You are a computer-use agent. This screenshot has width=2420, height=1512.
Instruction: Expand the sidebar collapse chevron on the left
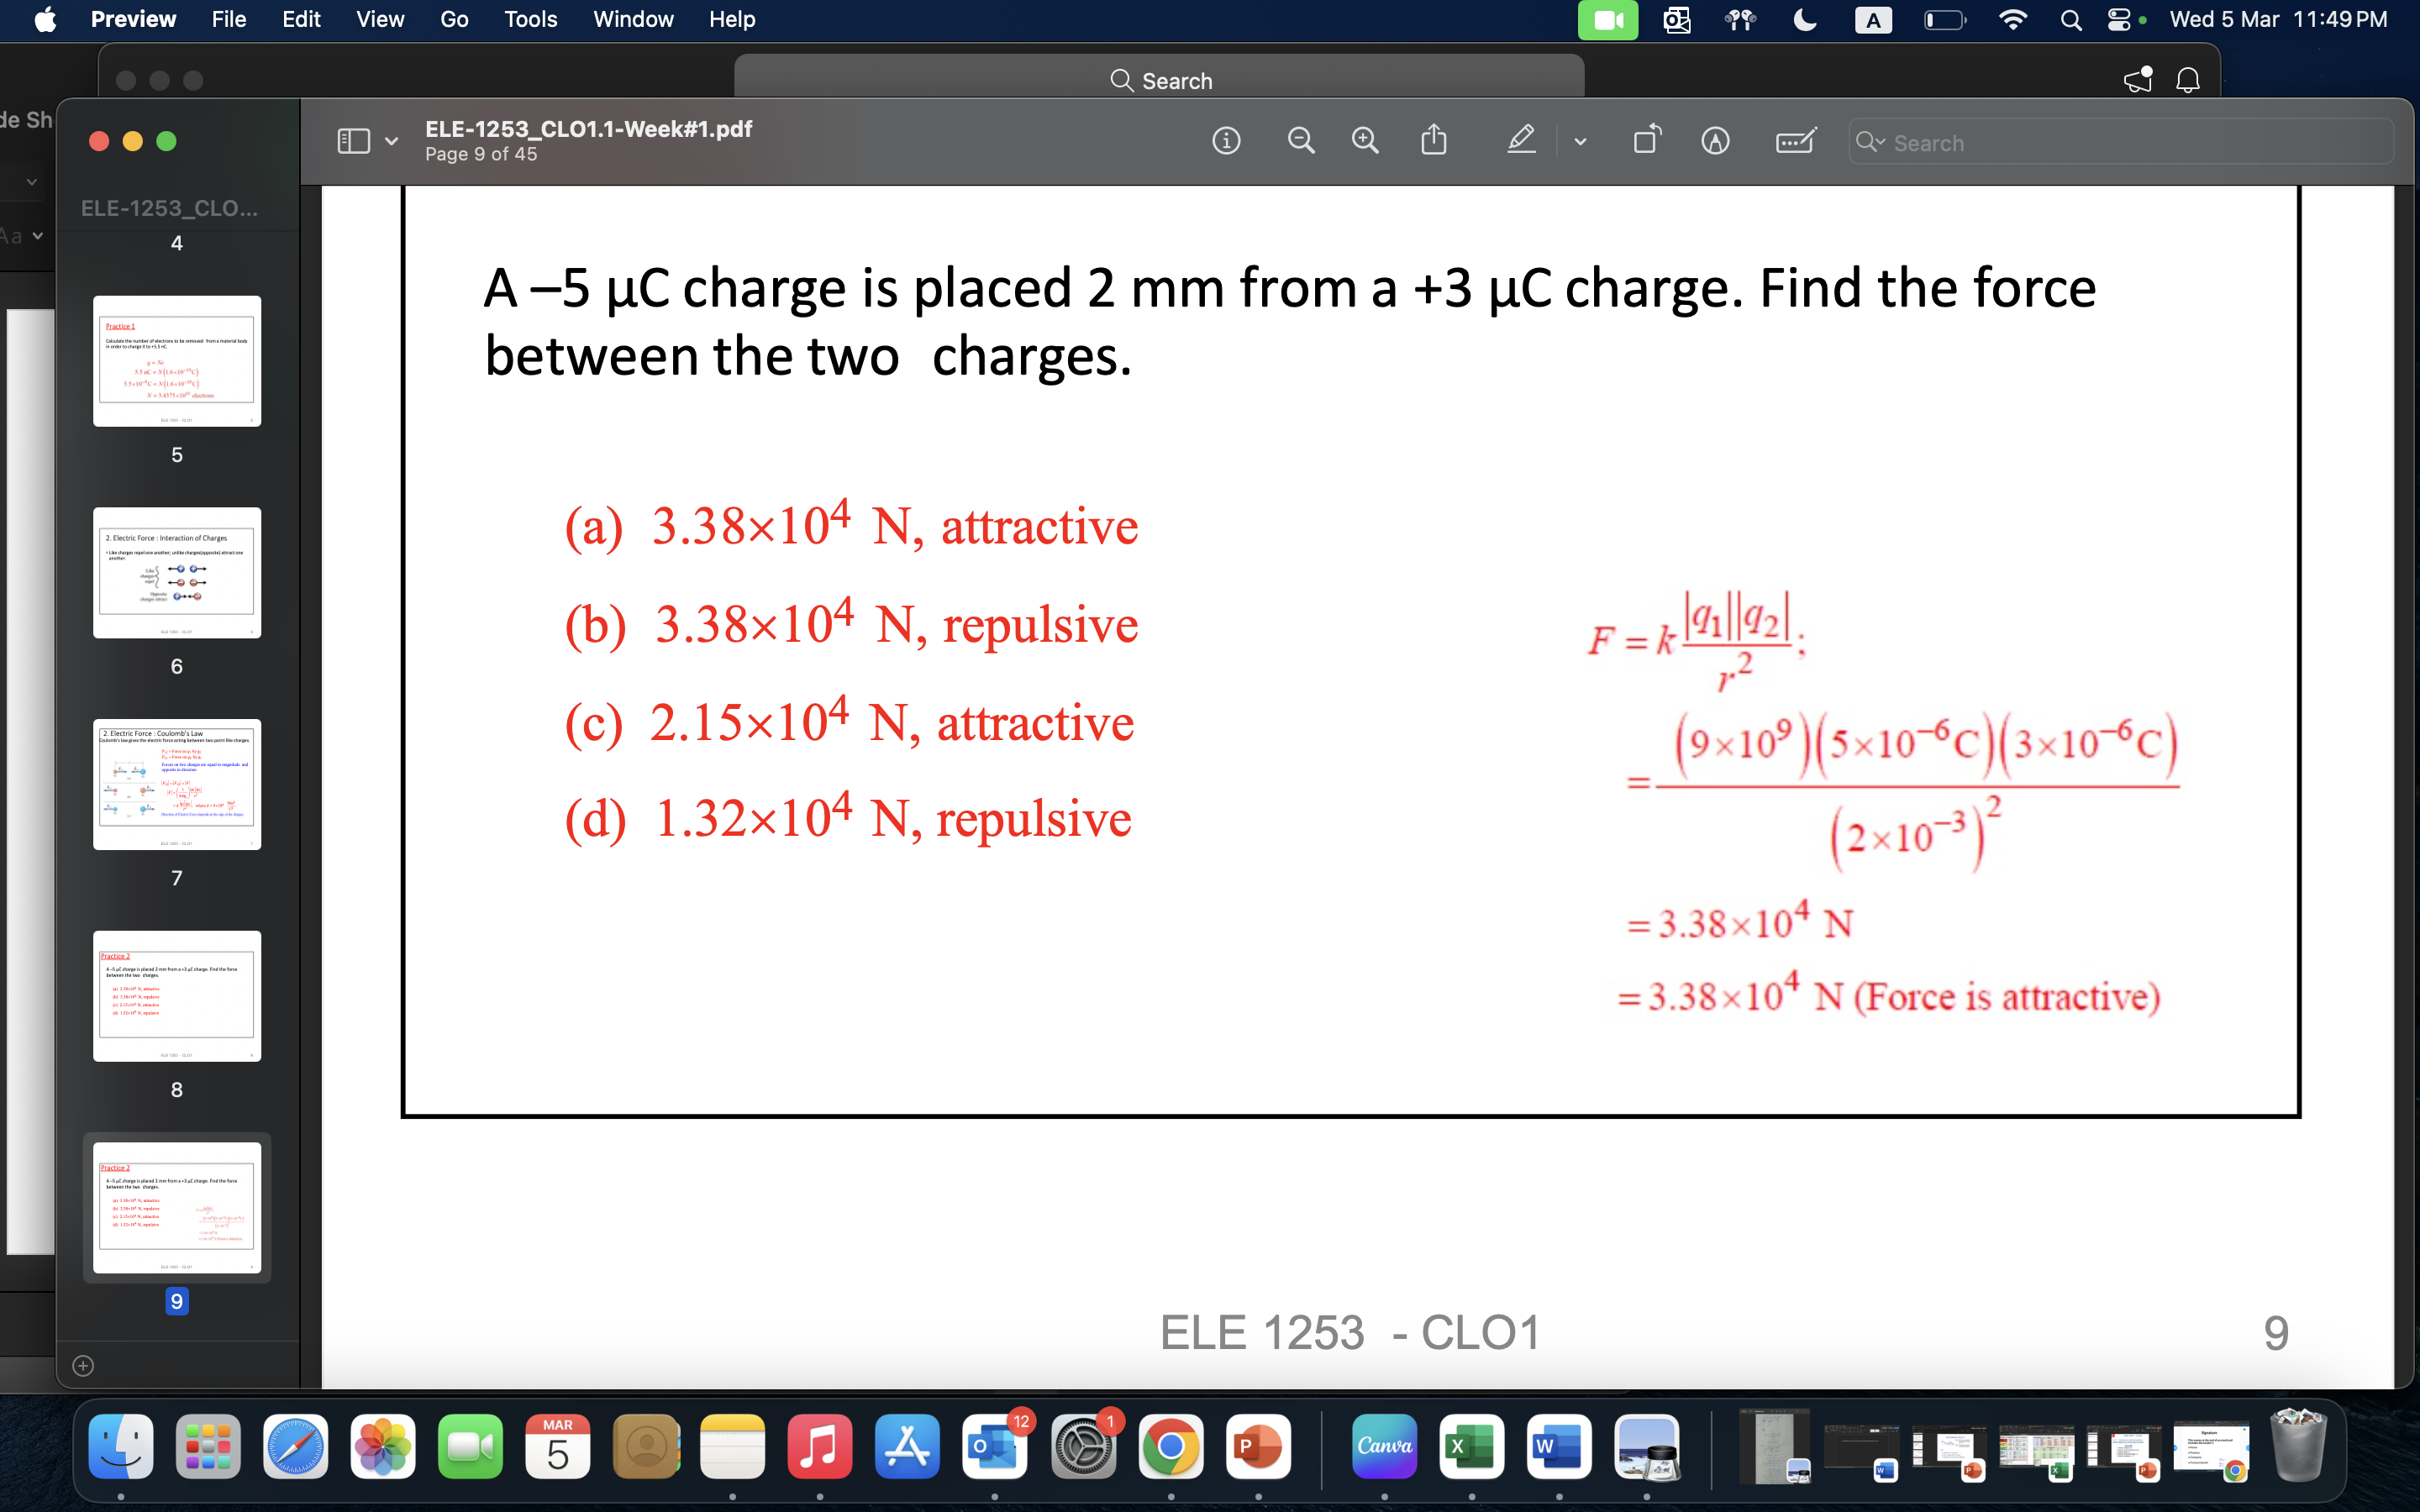click(x=31, y=181)
